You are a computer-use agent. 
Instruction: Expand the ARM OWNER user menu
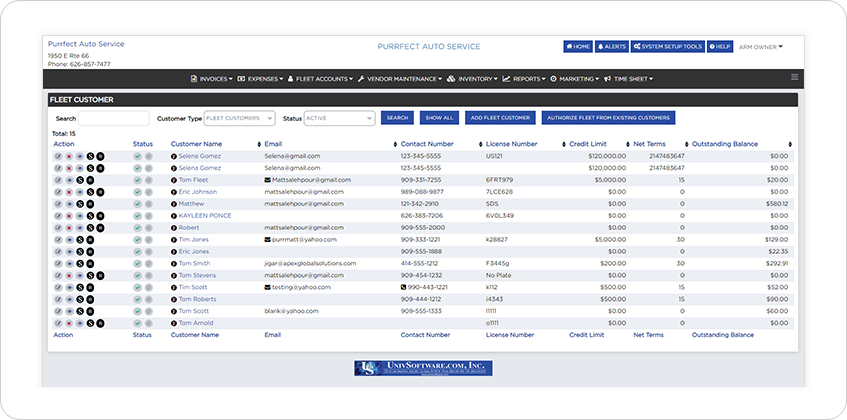point(761,47)
